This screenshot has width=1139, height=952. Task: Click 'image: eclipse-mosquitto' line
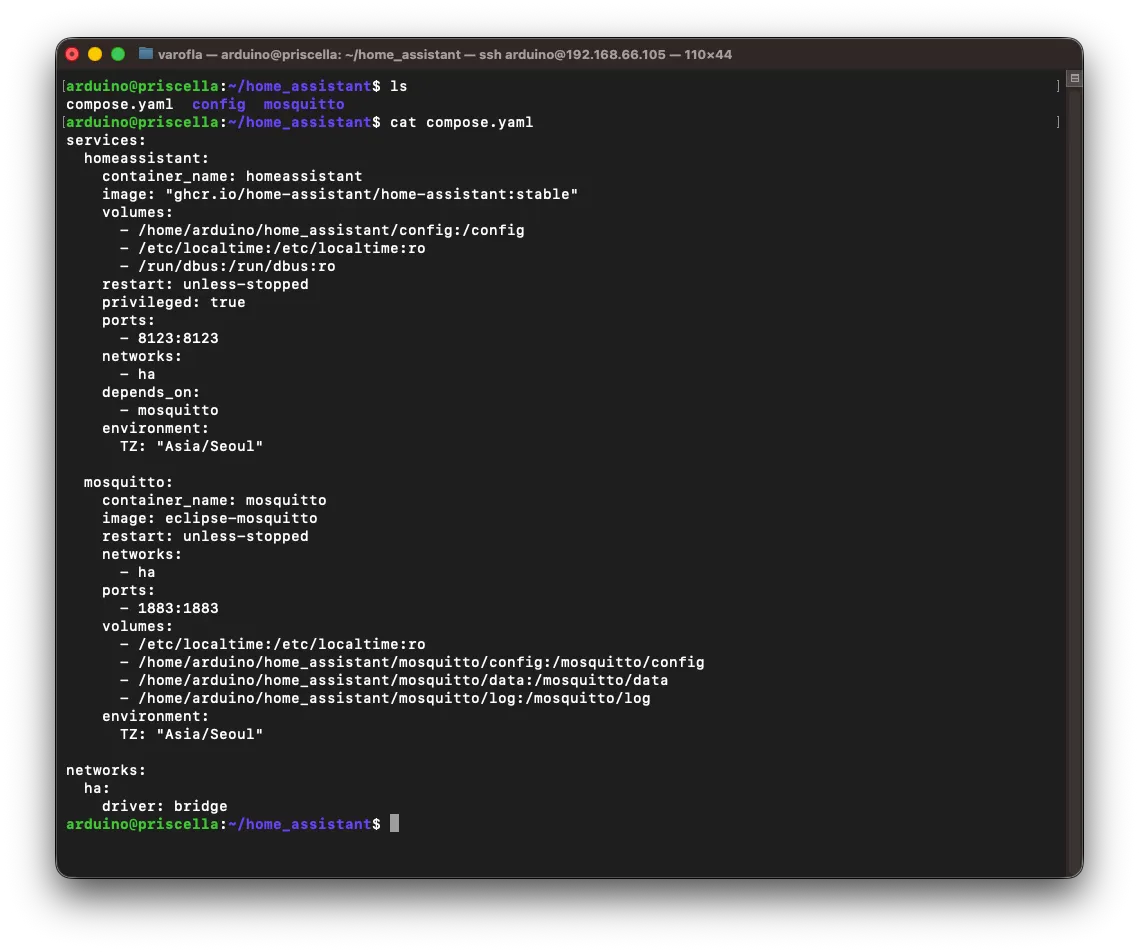(x=209, y=518)
